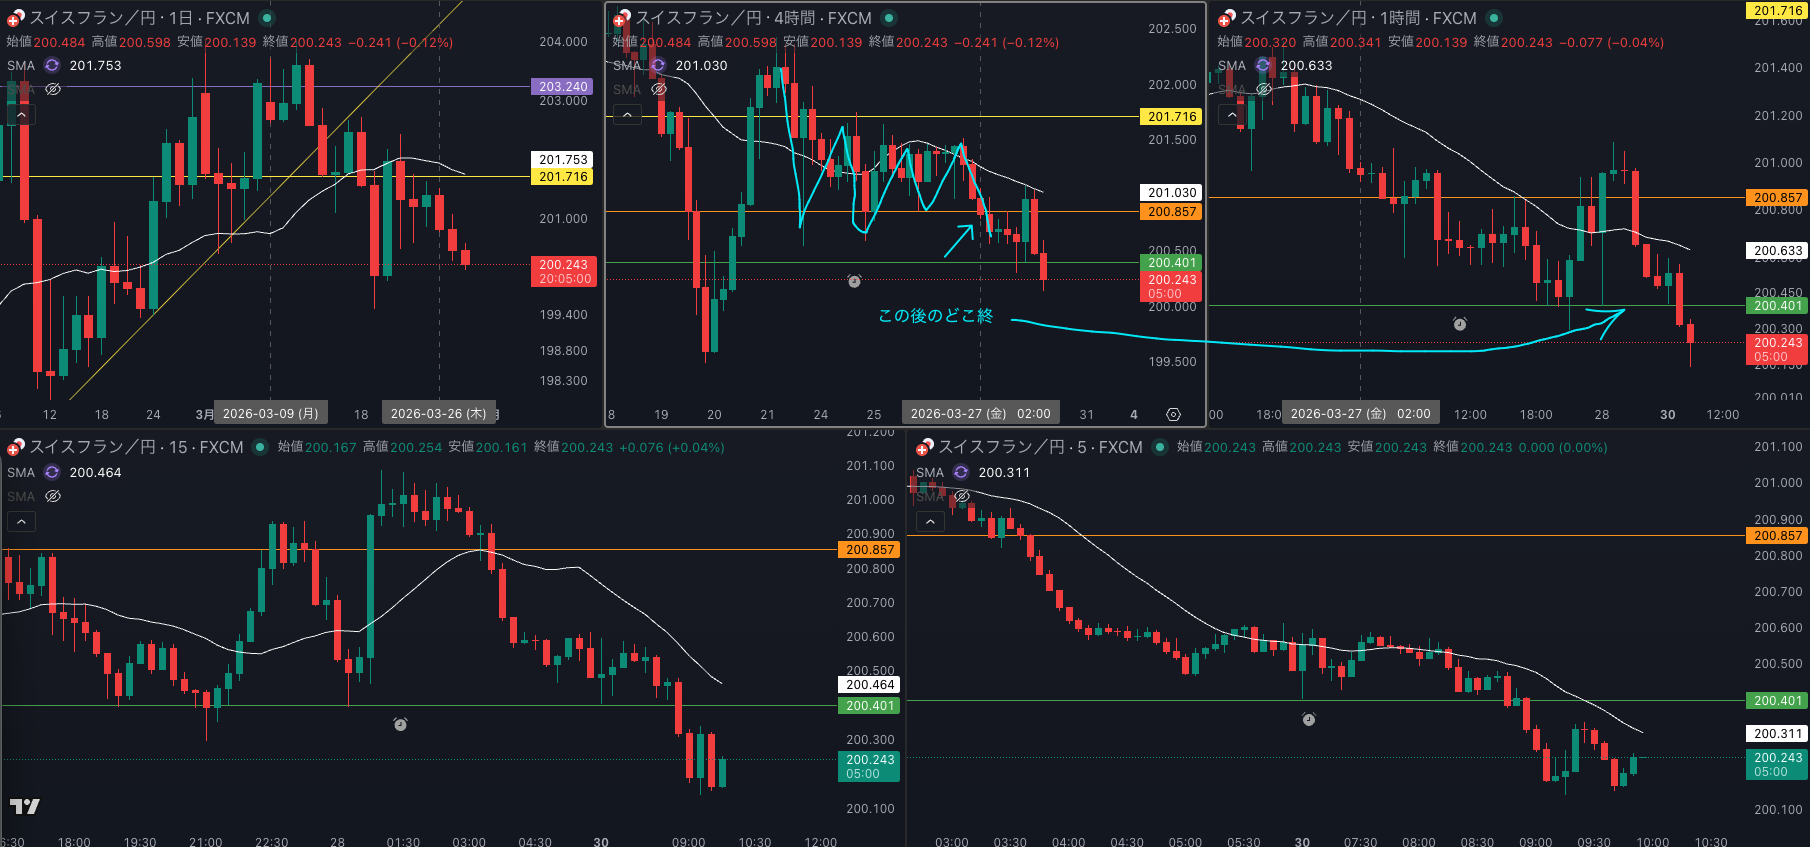The width and height of the screenshot is (1810, 847).
Task: Click the alarm clock icon on the 1-hour chart
Action: click(1460, 324)
